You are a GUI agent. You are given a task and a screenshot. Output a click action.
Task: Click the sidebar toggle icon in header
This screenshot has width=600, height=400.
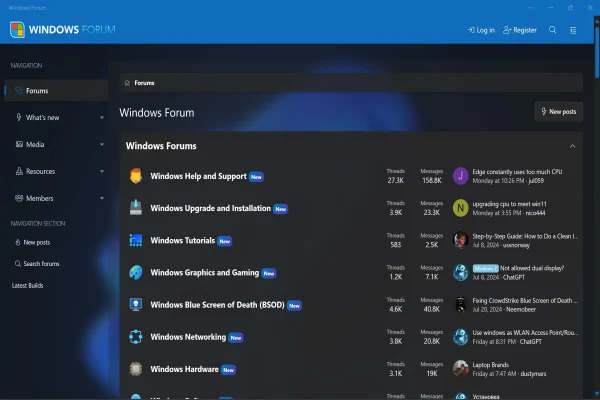point(574,30)
